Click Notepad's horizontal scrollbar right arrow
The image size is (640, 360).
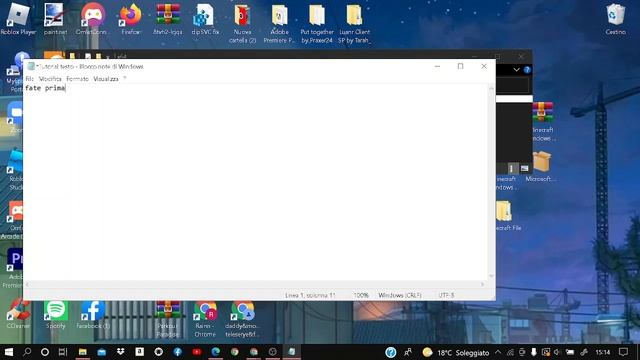click(x=482, y=284)
